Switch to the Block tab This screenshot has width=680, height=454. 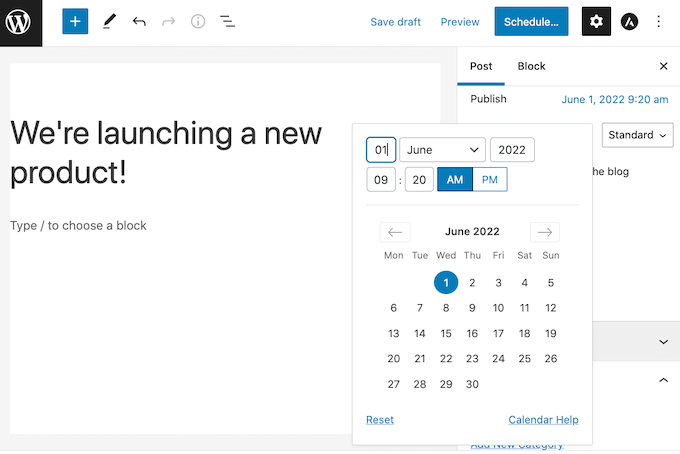click(x=531, y=66)
